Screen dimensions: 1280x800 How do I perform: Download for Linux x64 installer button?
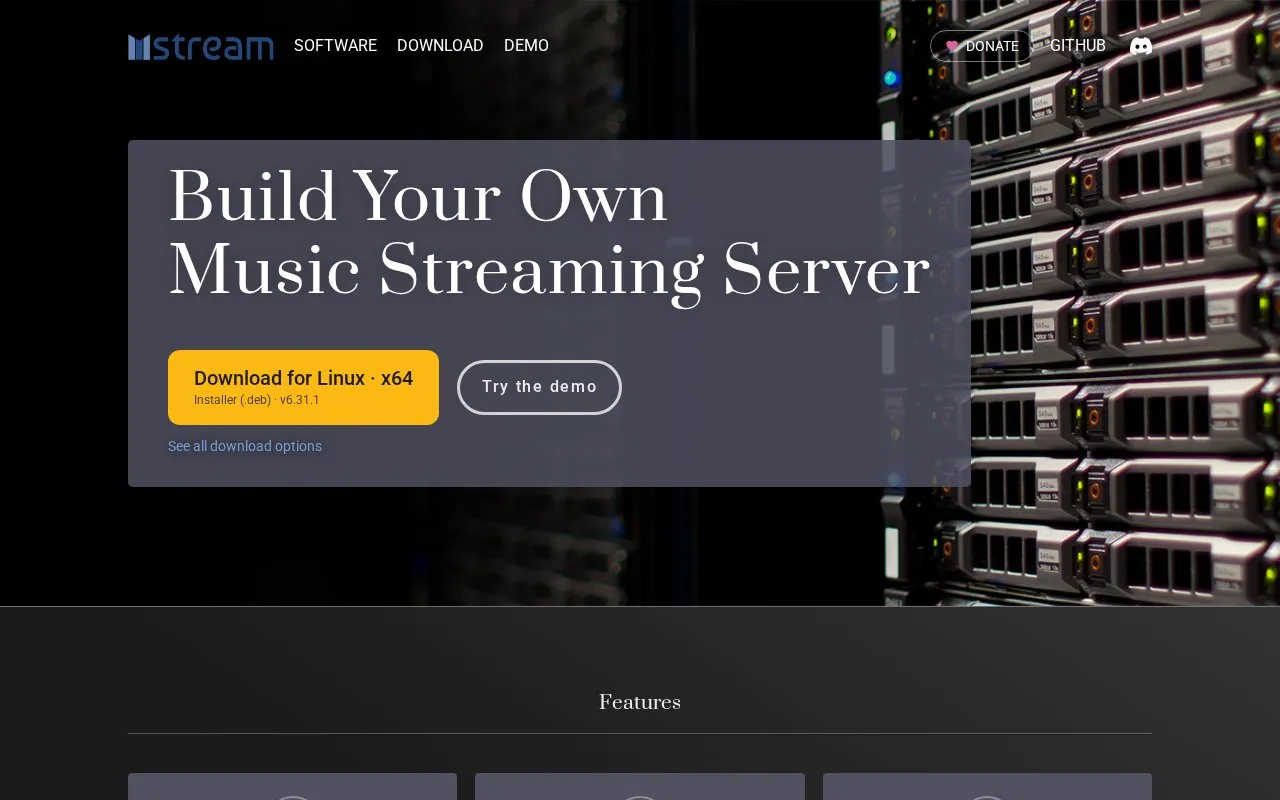tap(303, 387)
